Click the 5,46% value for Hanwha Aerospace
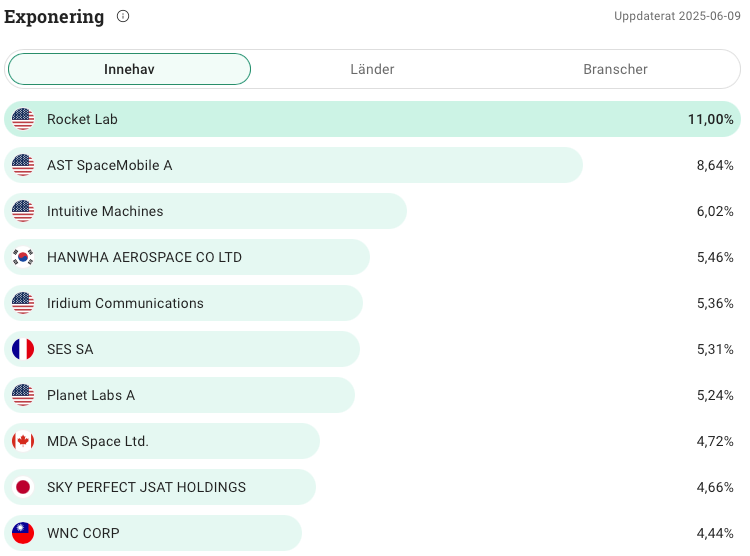The height and width of the screenshot is (556, 750). pyautogui.click(x=715, y=257)
